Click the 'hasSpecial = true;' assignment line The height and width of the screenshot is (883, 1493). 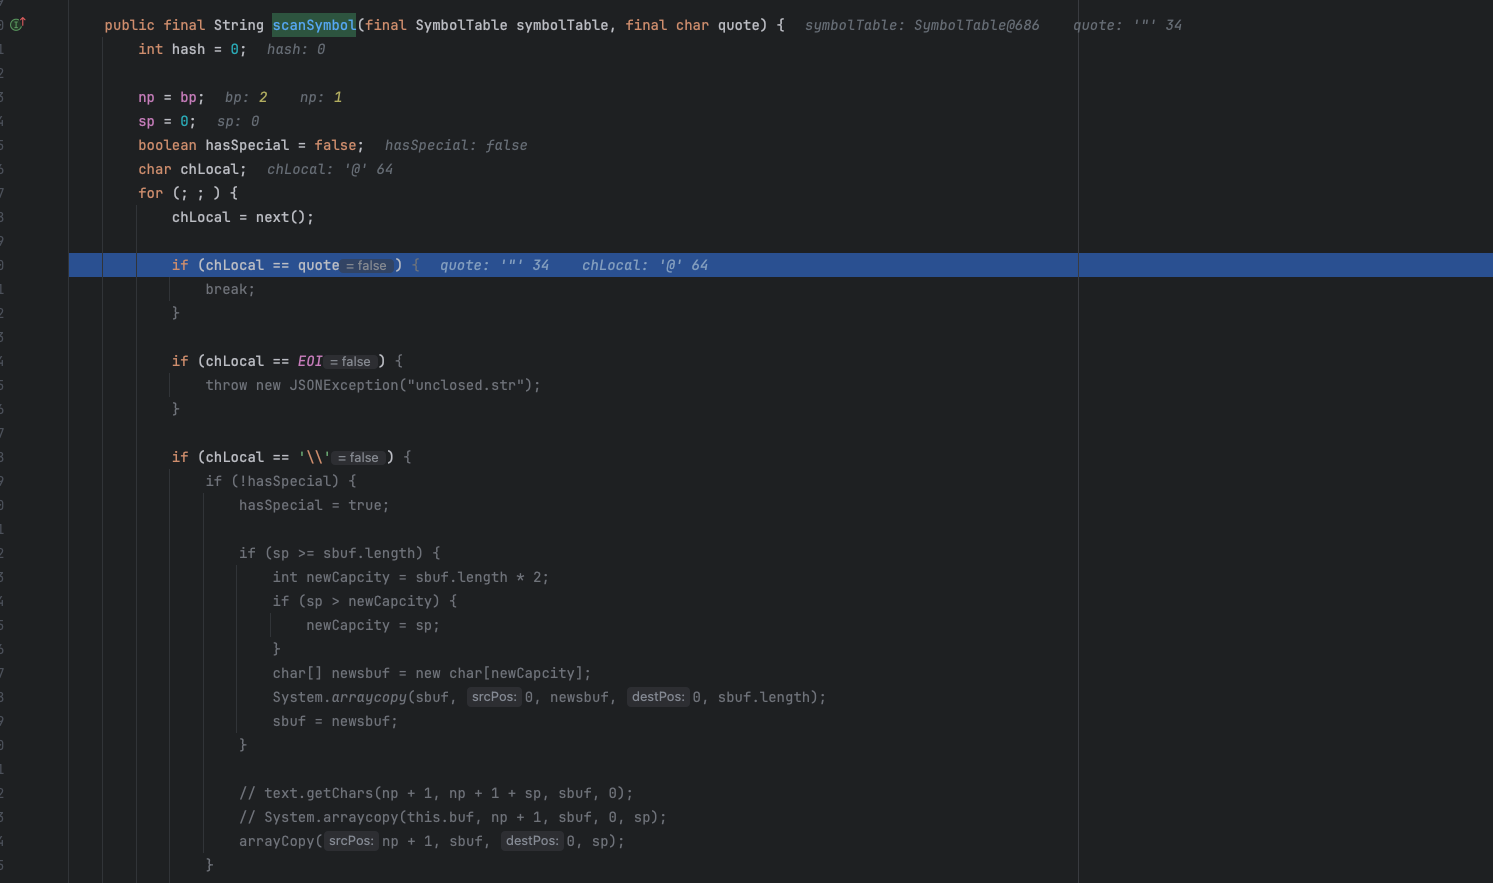tap(313, 505)
